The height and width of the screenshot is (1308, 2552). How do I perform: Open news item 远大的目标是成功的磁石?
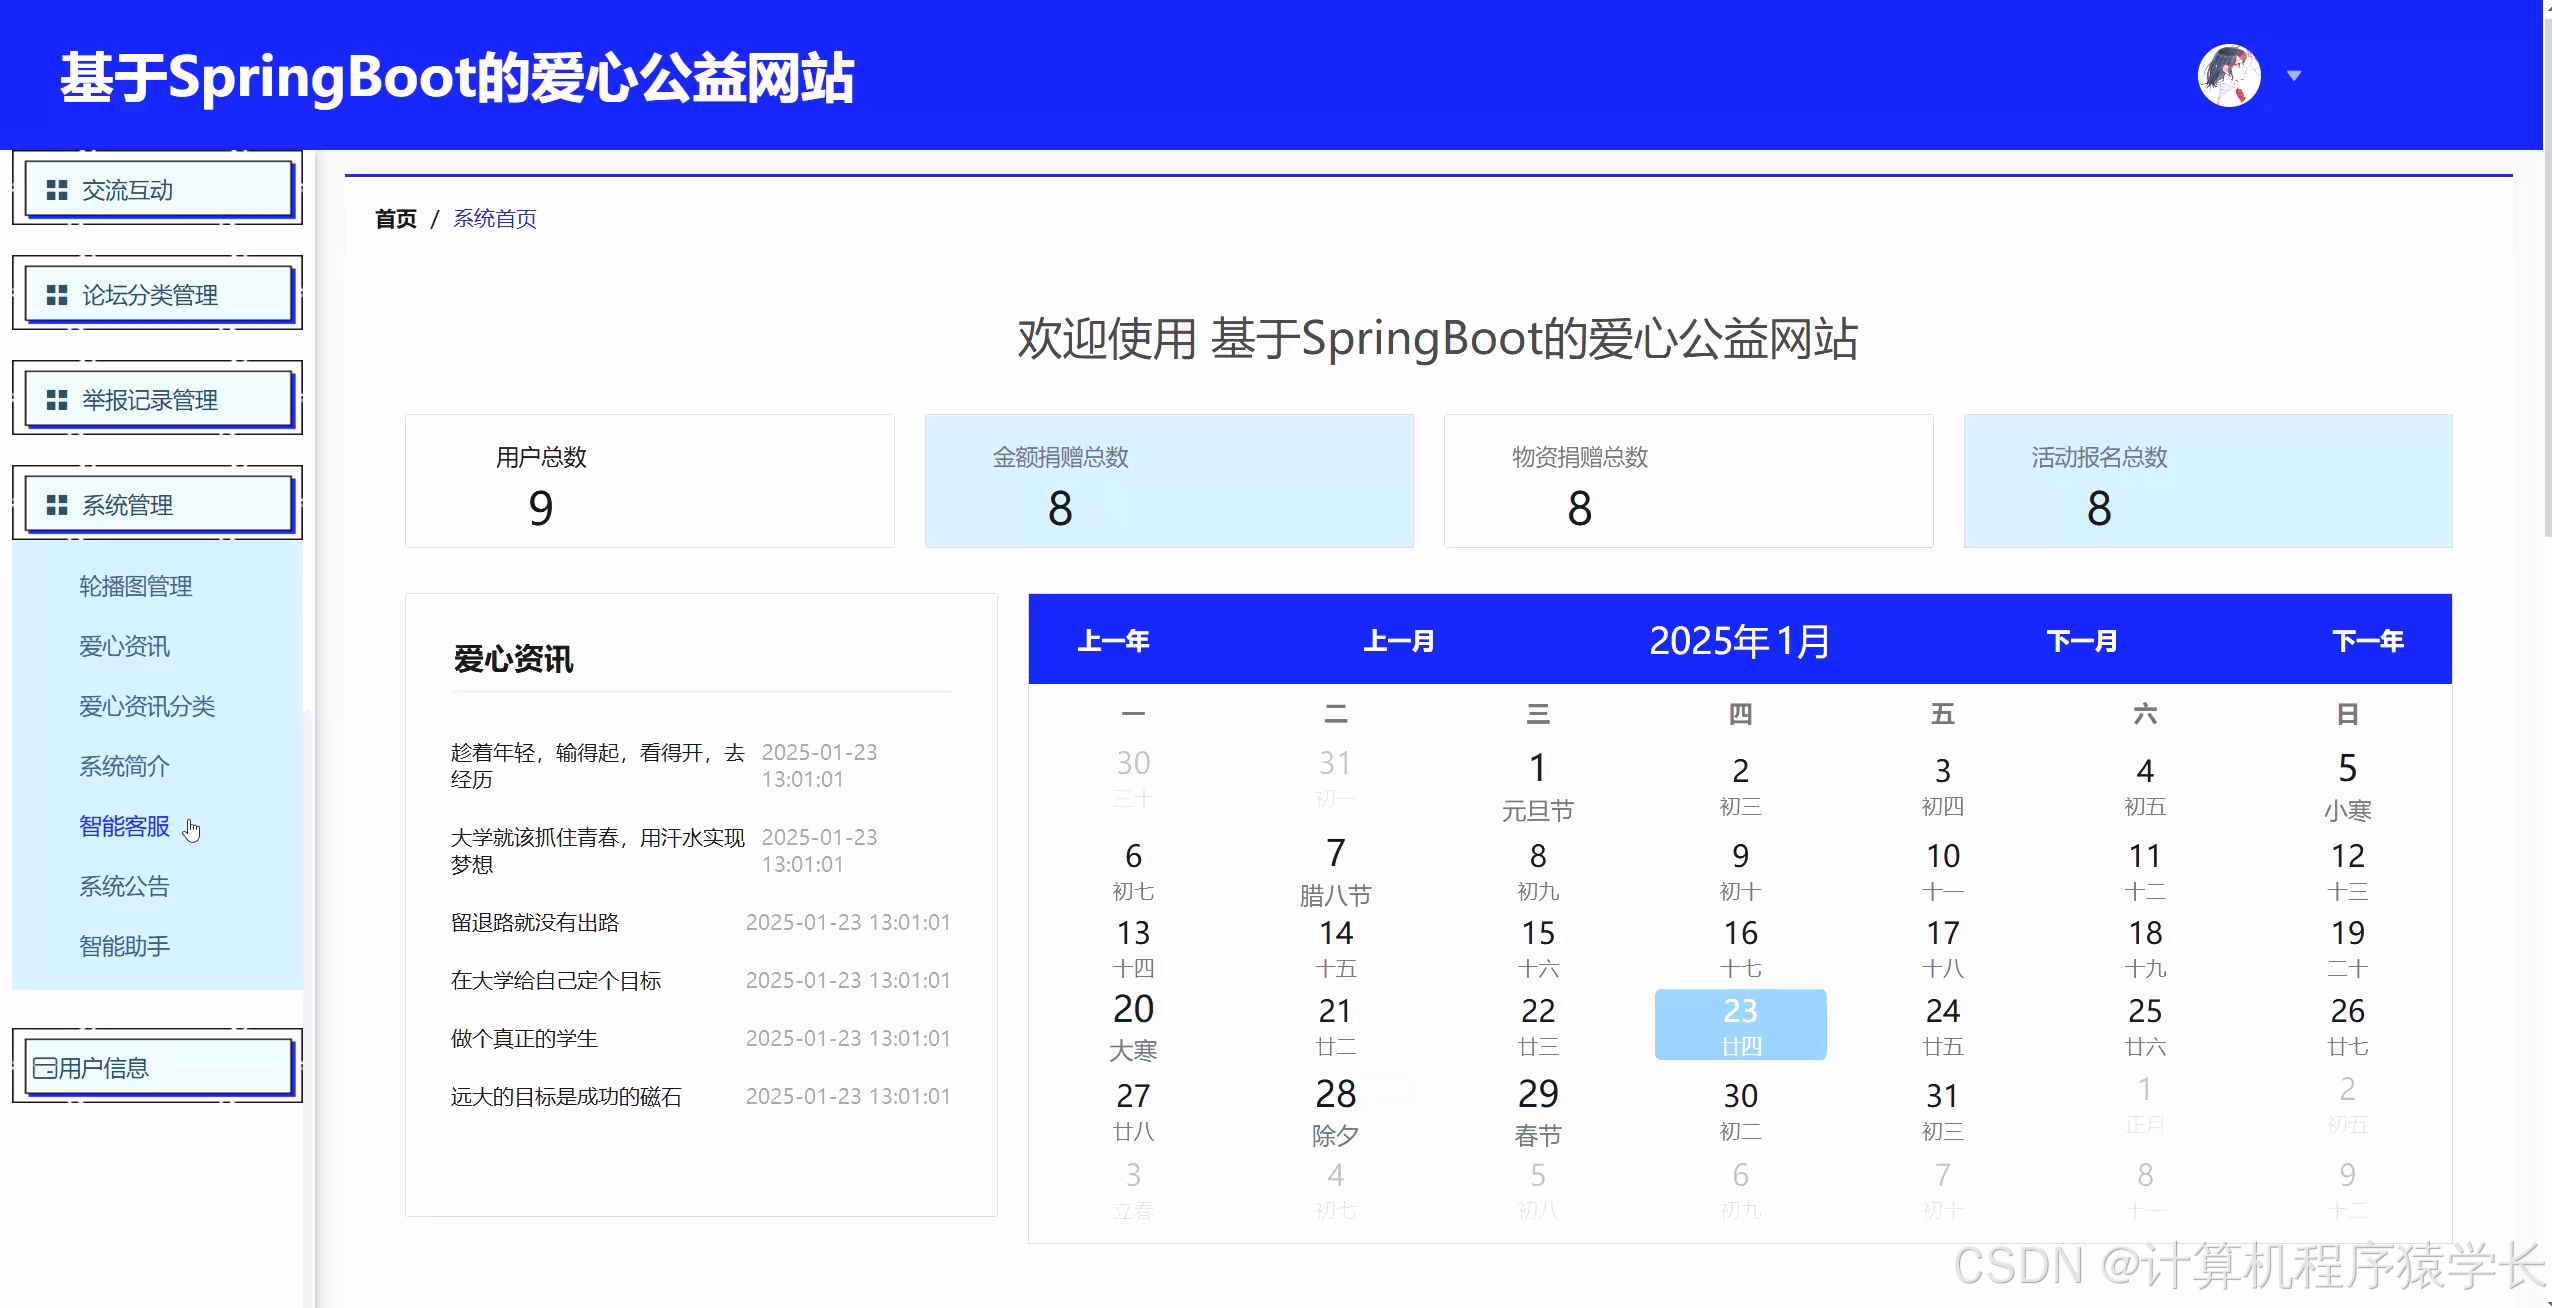pyautogui.click(x=566, y=1096)
